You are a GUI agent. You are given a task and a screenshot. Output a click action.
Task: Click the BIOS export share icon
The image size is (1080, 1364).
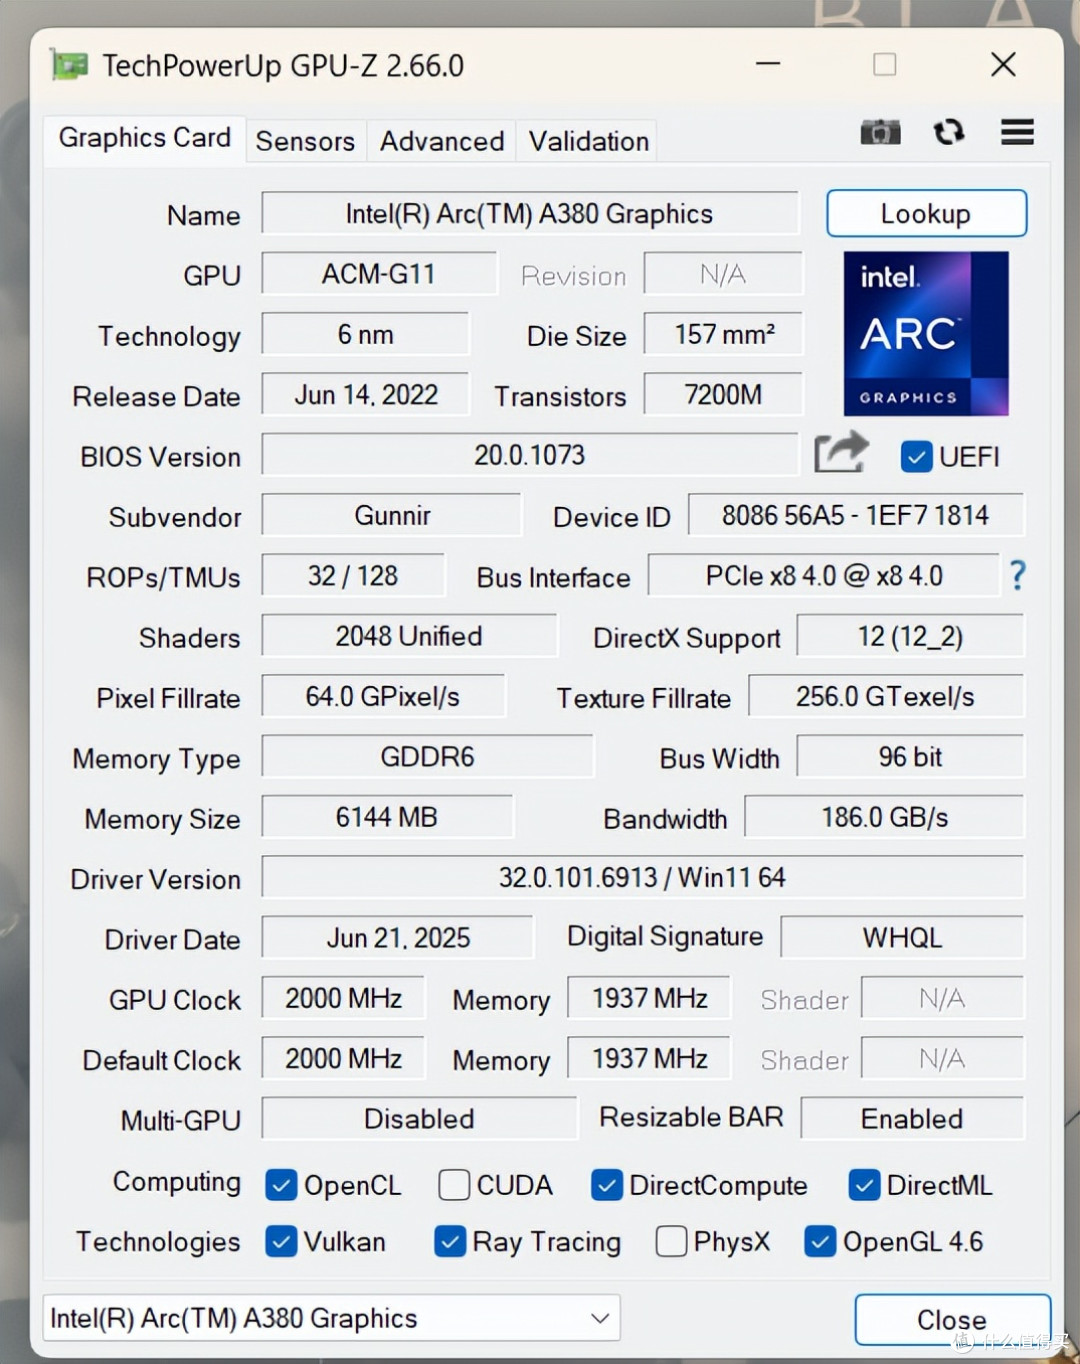841,452
